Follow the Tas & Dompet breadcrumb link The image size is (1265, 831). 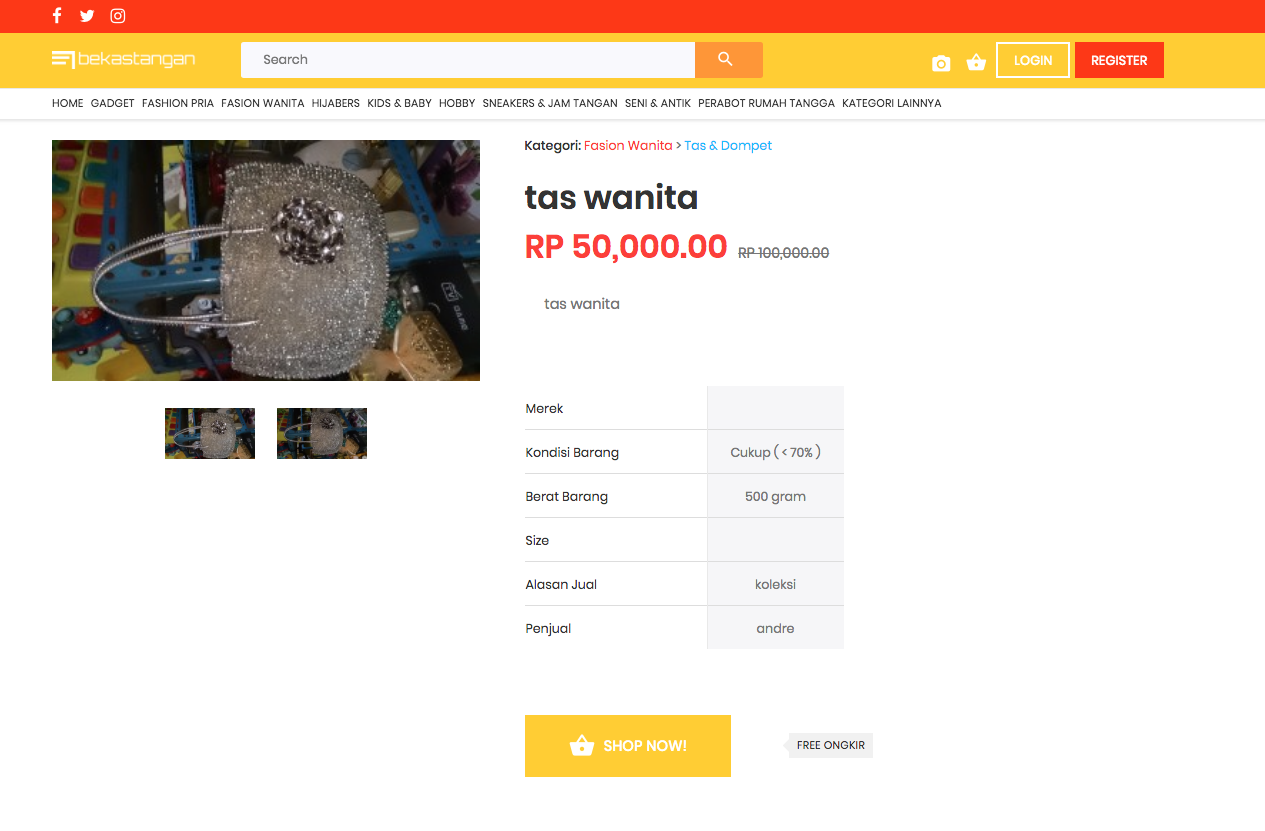pos(728,146)
